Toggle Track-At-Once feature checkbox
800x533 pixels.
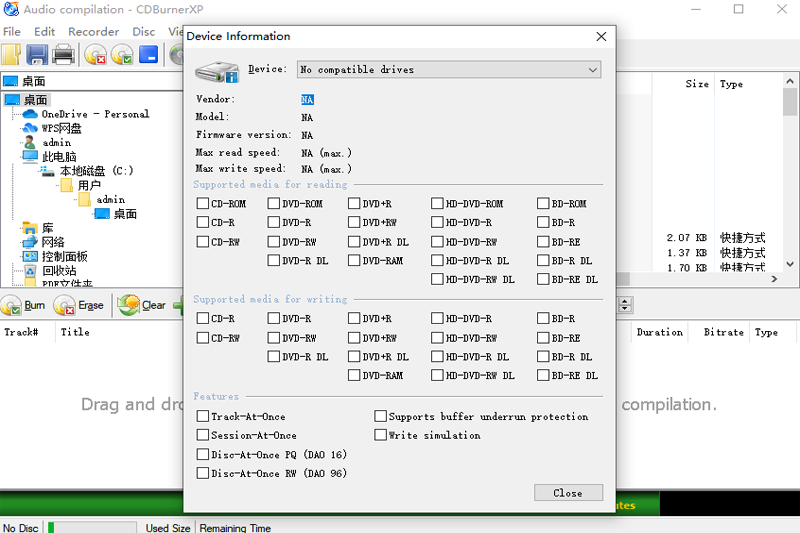[203, 416]
